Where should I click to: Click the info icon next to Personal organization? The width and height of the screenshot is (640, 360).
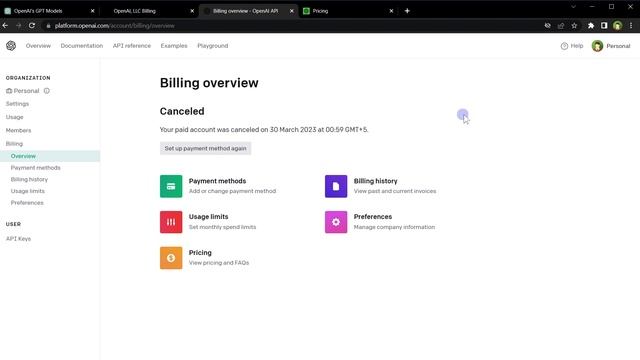tap(47, 91)
